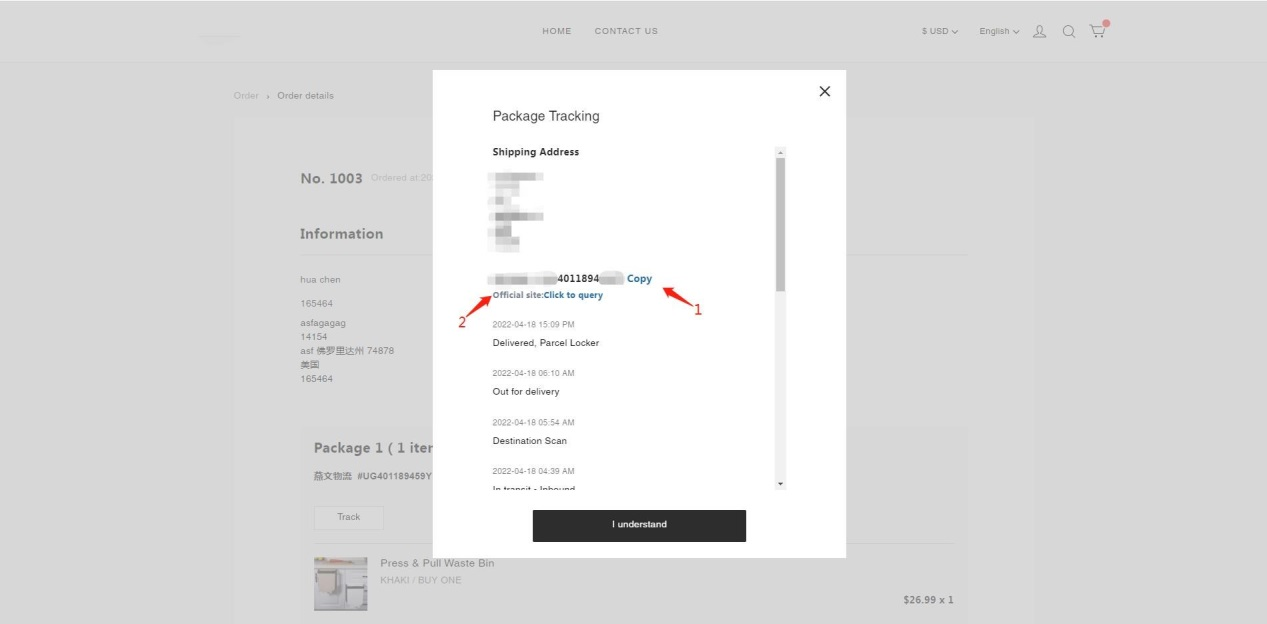Open the Click to query link
1267x624 pixels.
(x=573, y=295)
